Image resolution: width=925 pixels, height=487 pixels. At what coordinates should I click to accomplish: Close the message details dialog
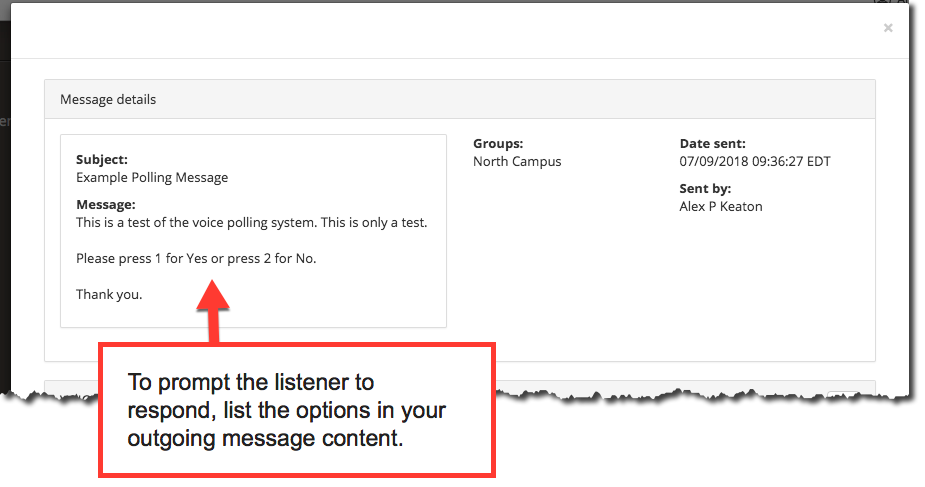click(x=888, y=28)
